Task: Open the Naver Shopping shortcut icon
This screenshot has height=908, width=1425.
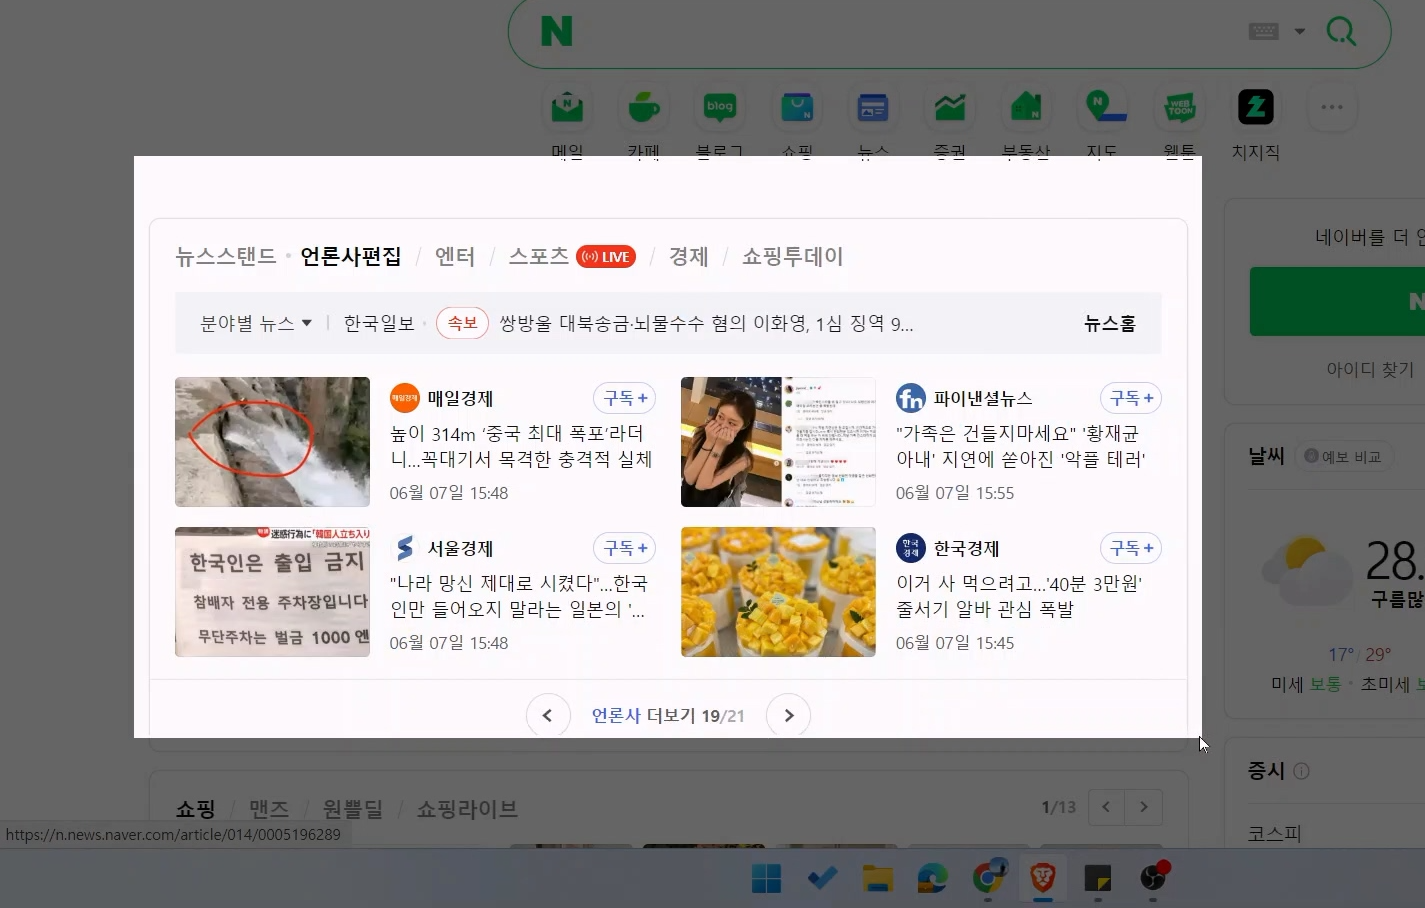Action: [797, 107]
